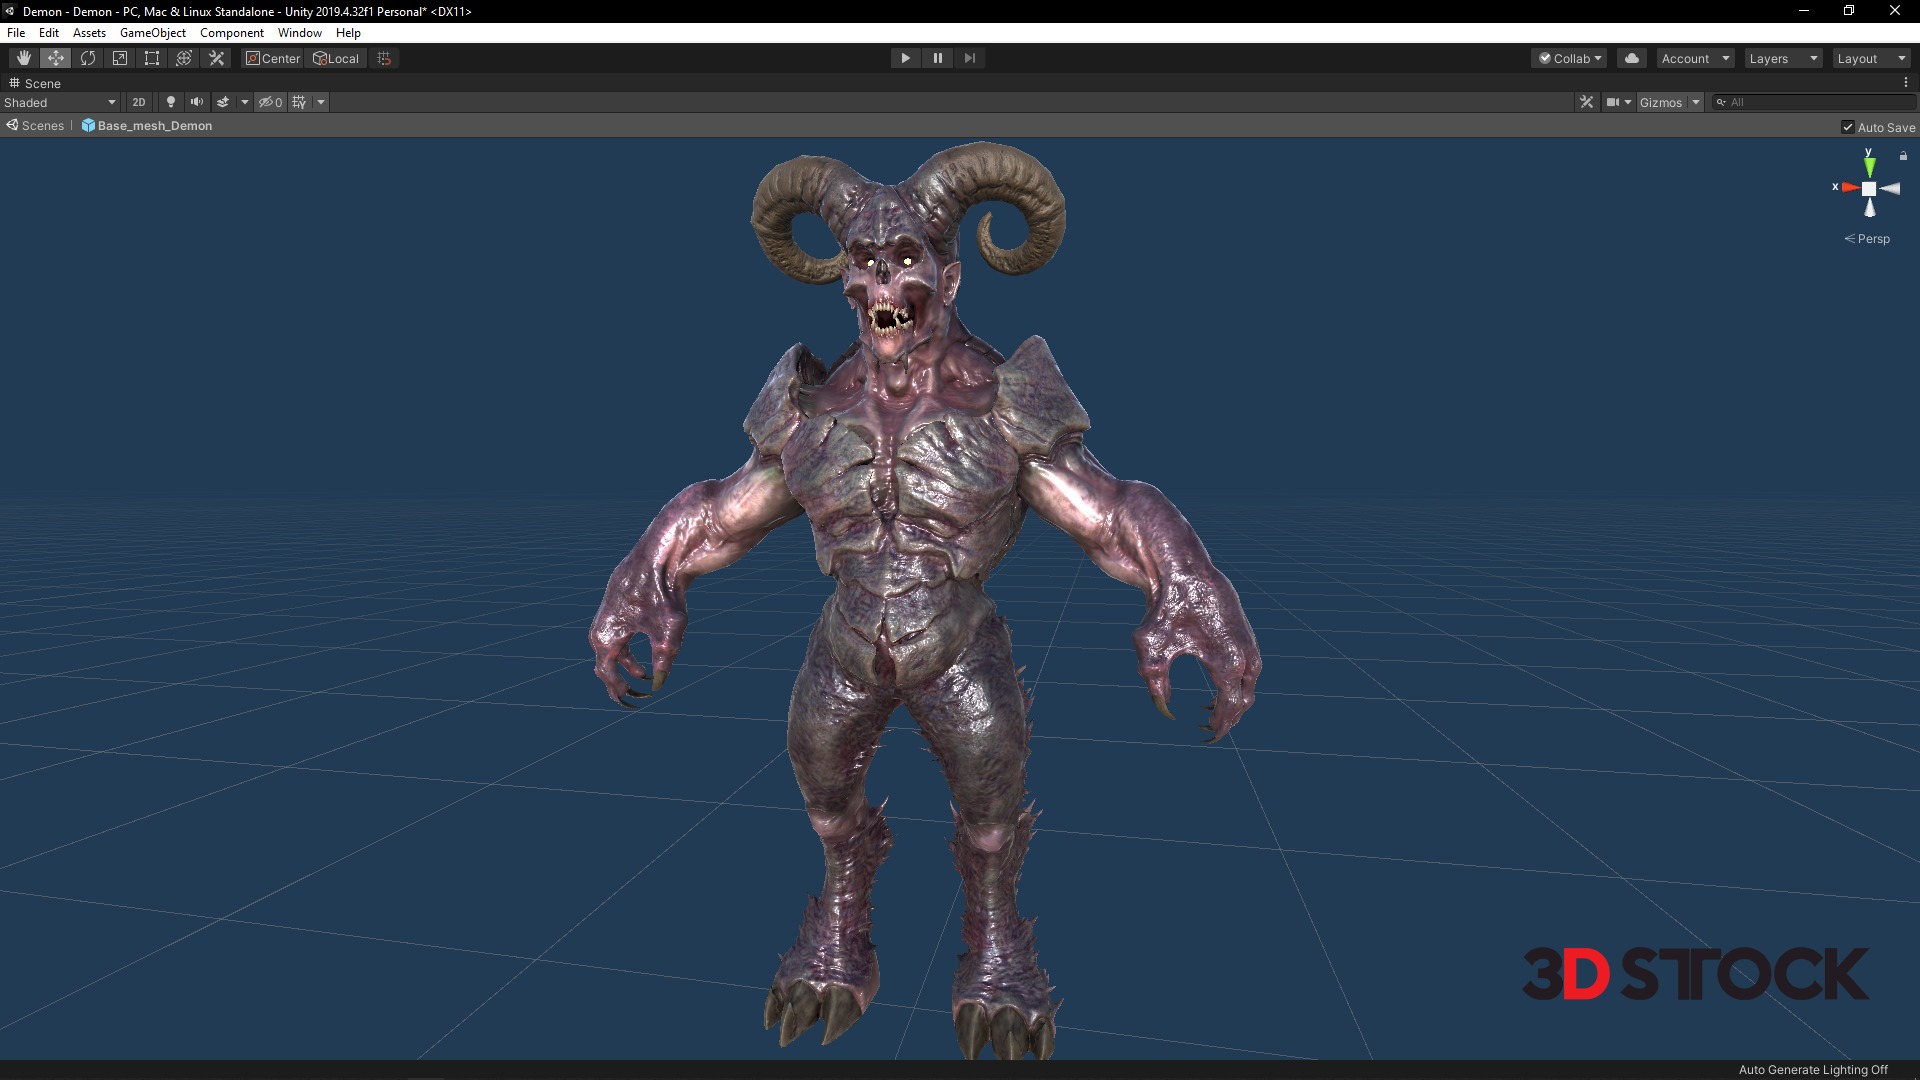
Task: Open scene component editor tools icon
Action: (x=1586, y=102)
